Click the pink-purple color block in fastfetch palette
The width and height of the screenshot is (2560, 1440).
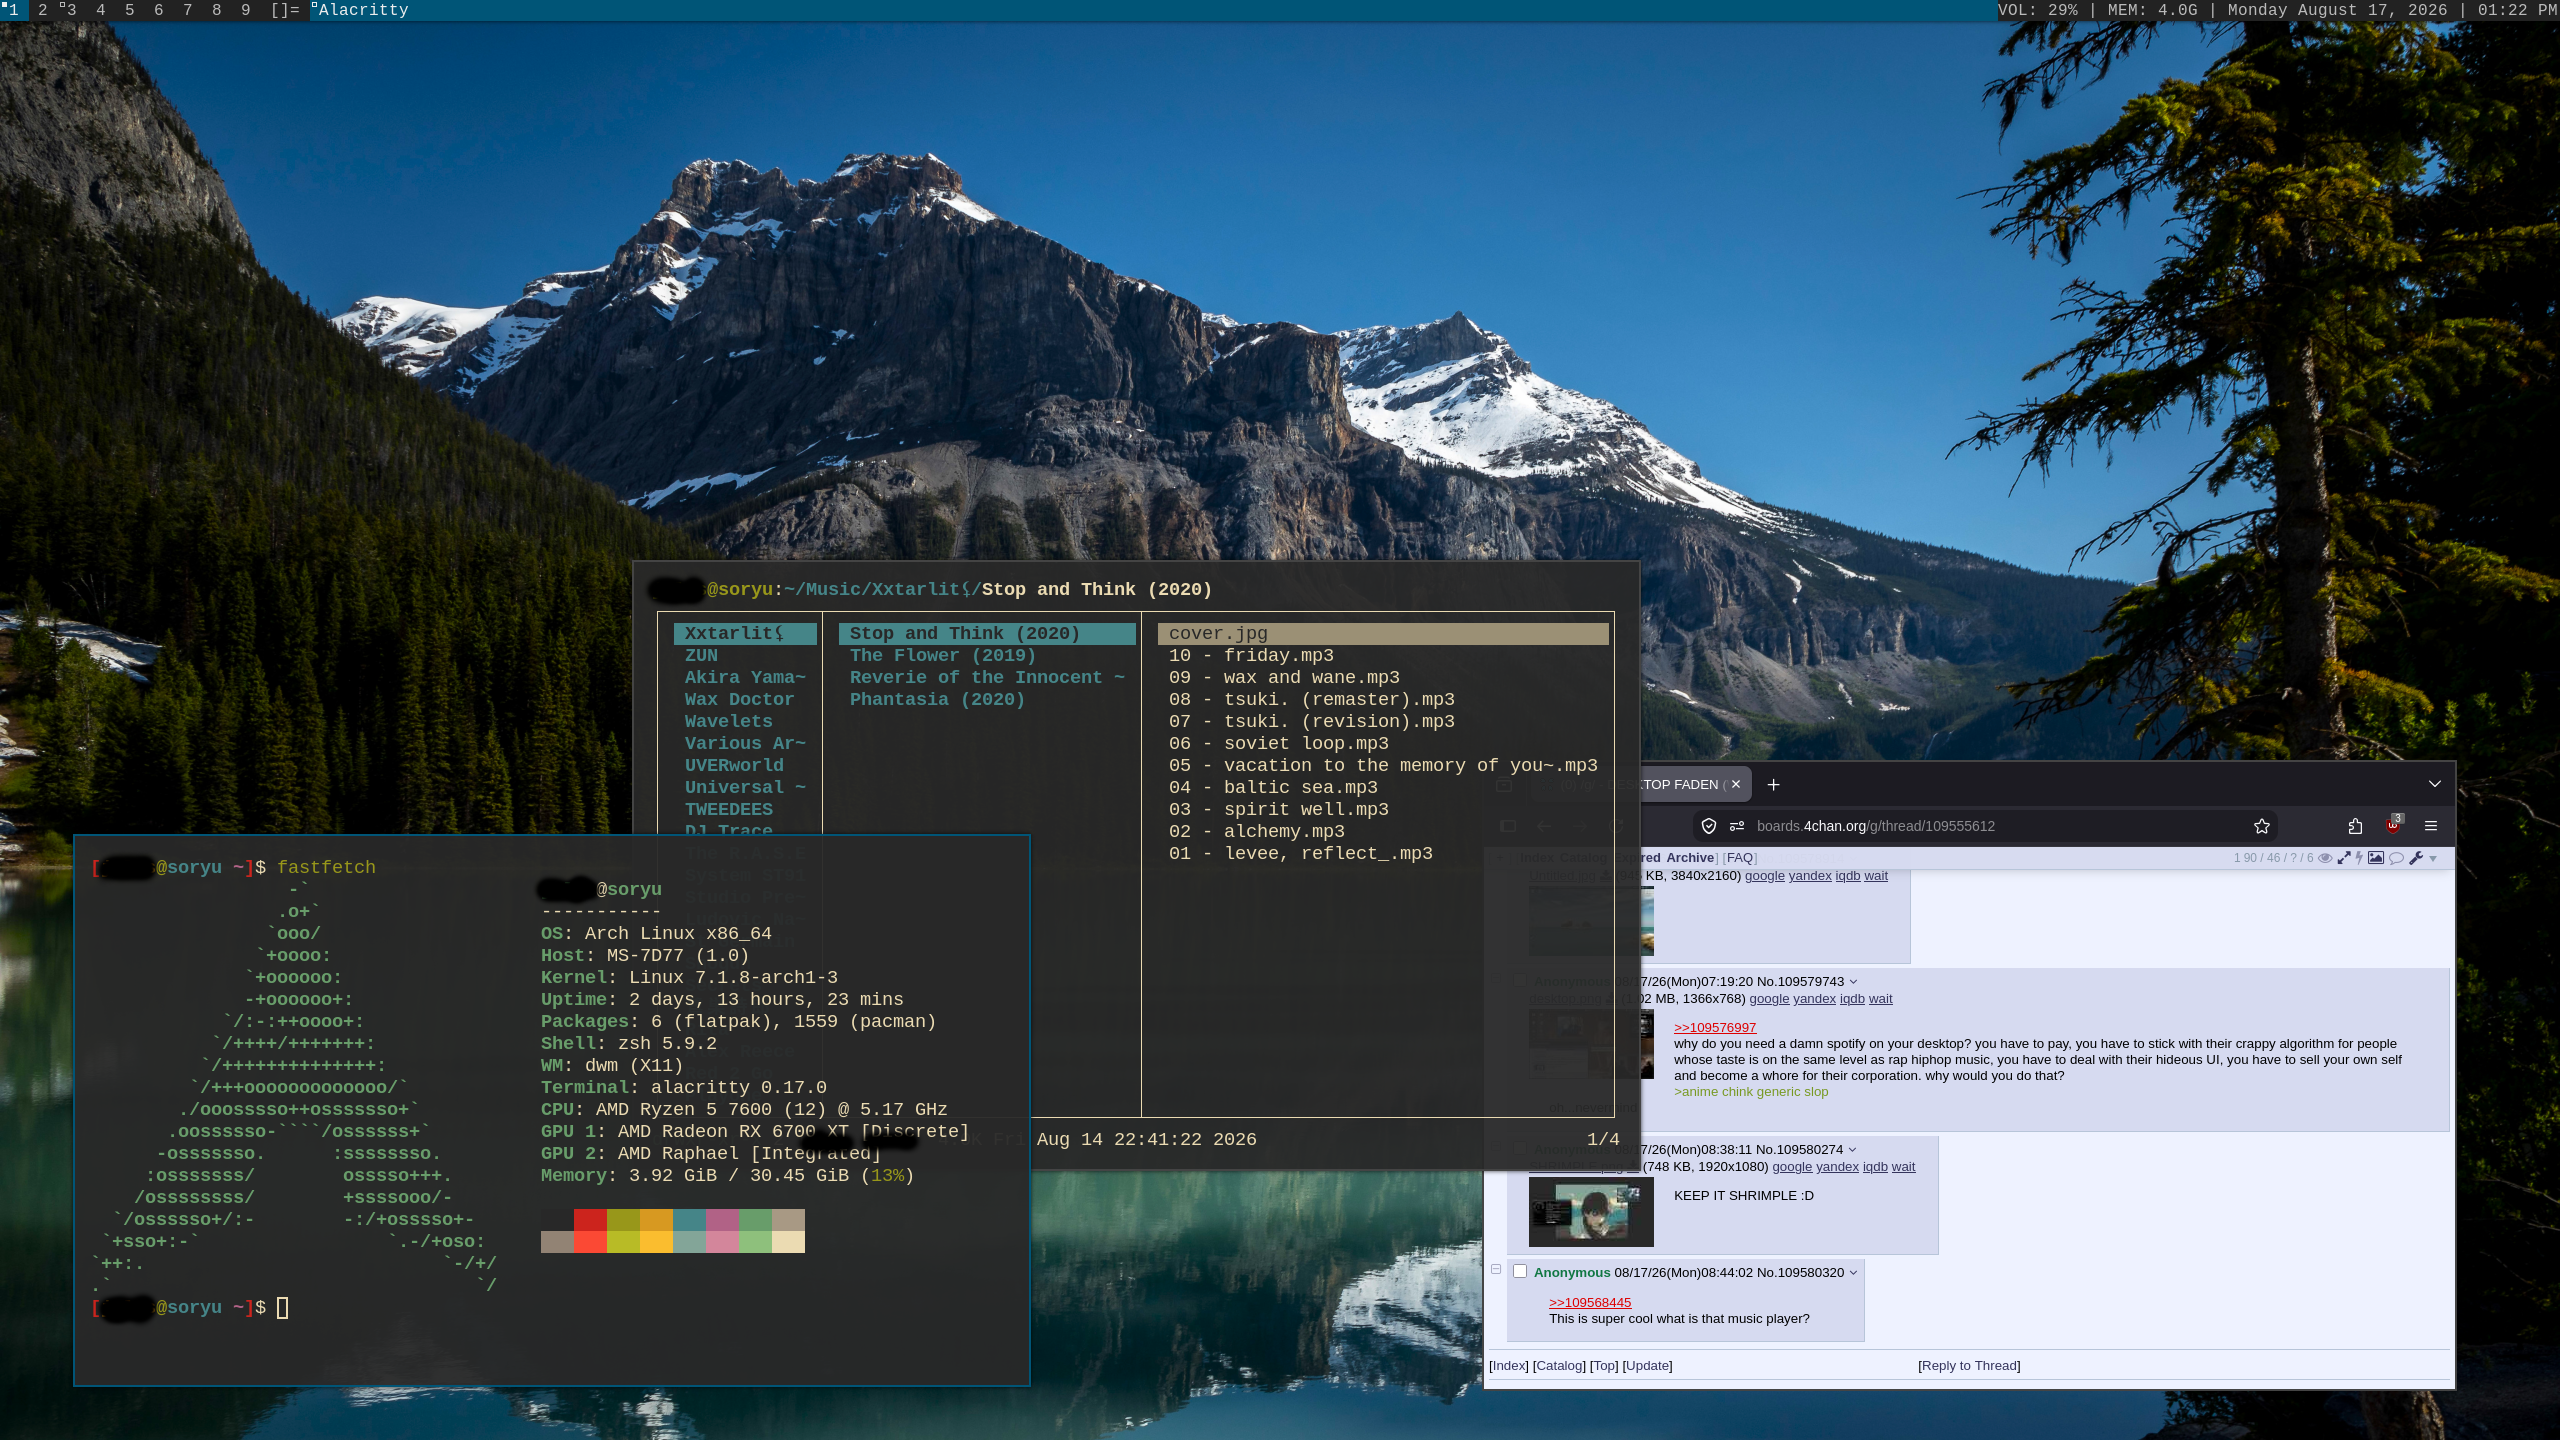[x=722, y=1220]
